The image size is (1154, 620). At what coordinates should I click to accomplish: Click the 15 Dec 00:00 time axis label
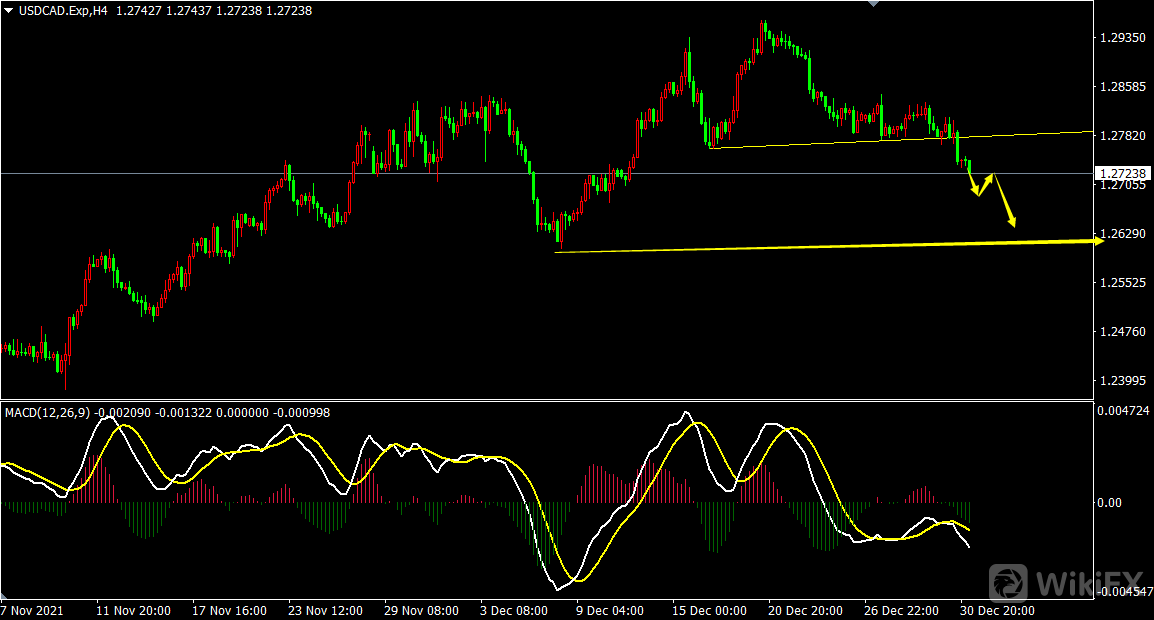pos(708,610)
